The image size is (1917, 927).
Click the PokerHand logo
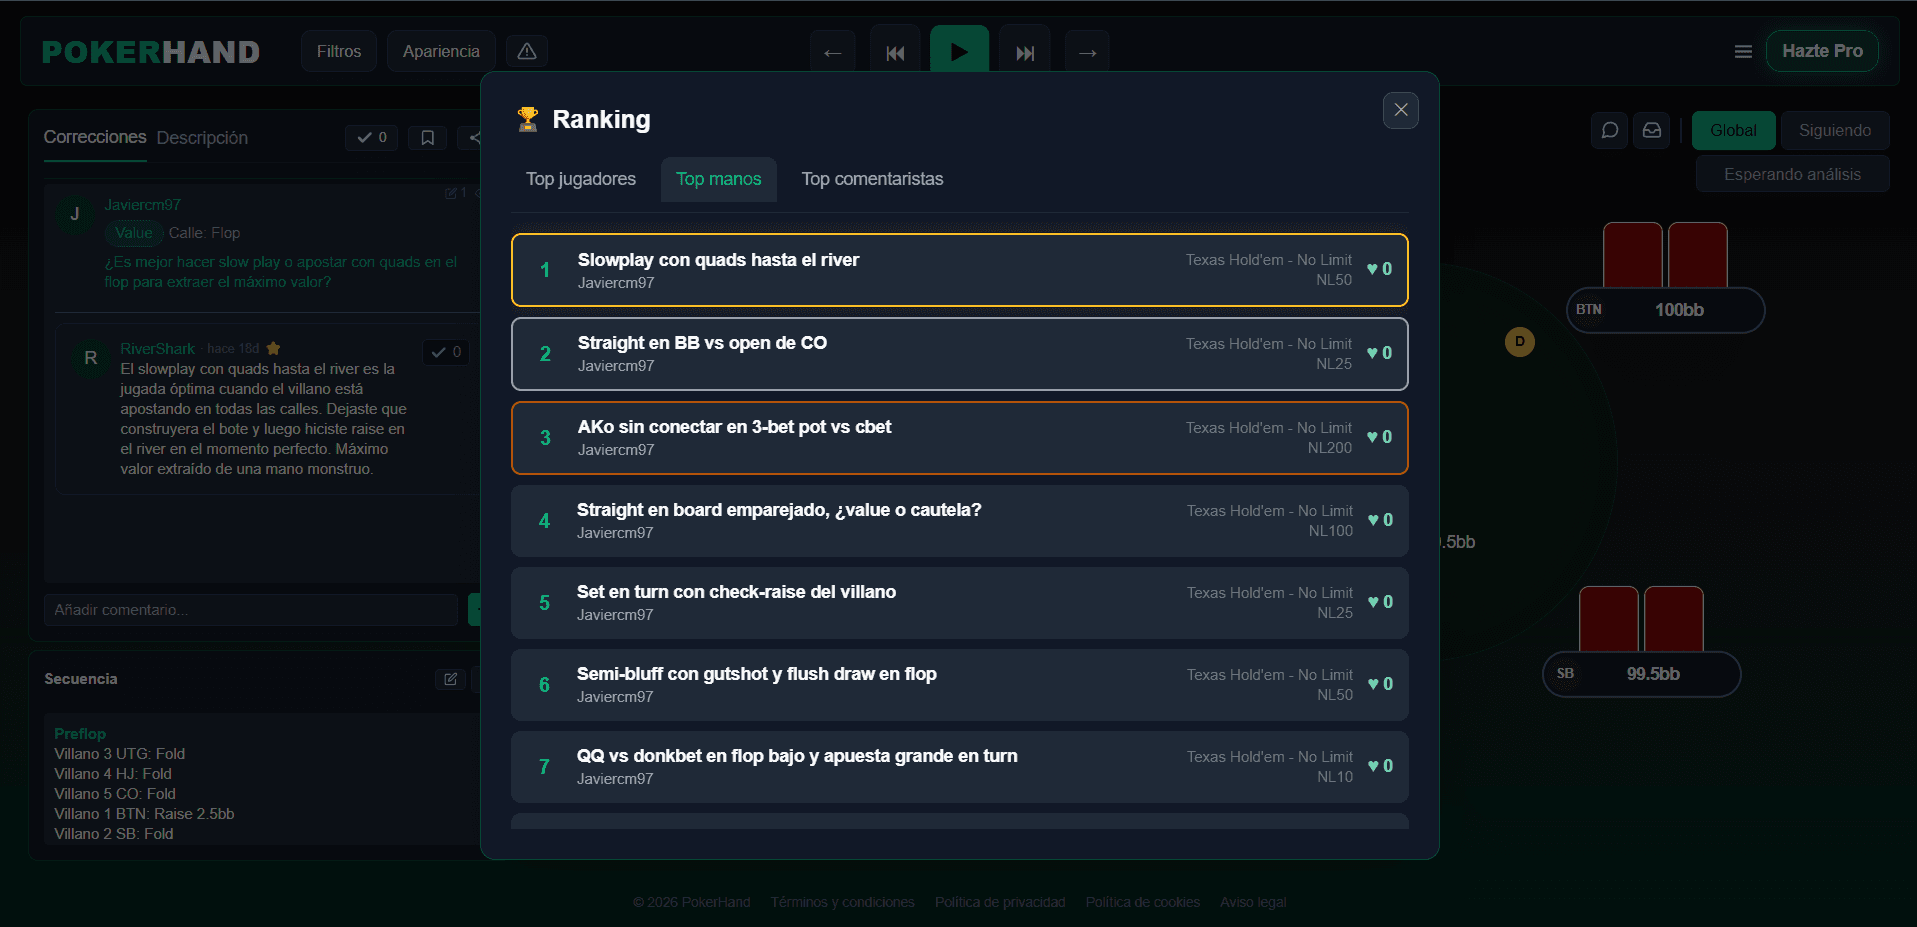coord(151,52)
